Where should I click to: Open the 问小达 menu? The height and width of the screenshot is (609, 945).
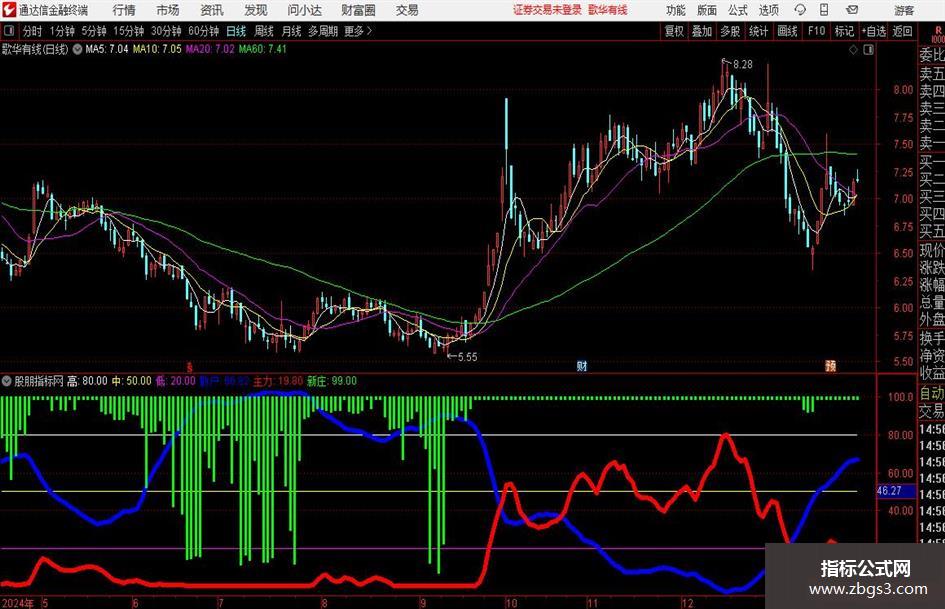(x=304, y=10)
